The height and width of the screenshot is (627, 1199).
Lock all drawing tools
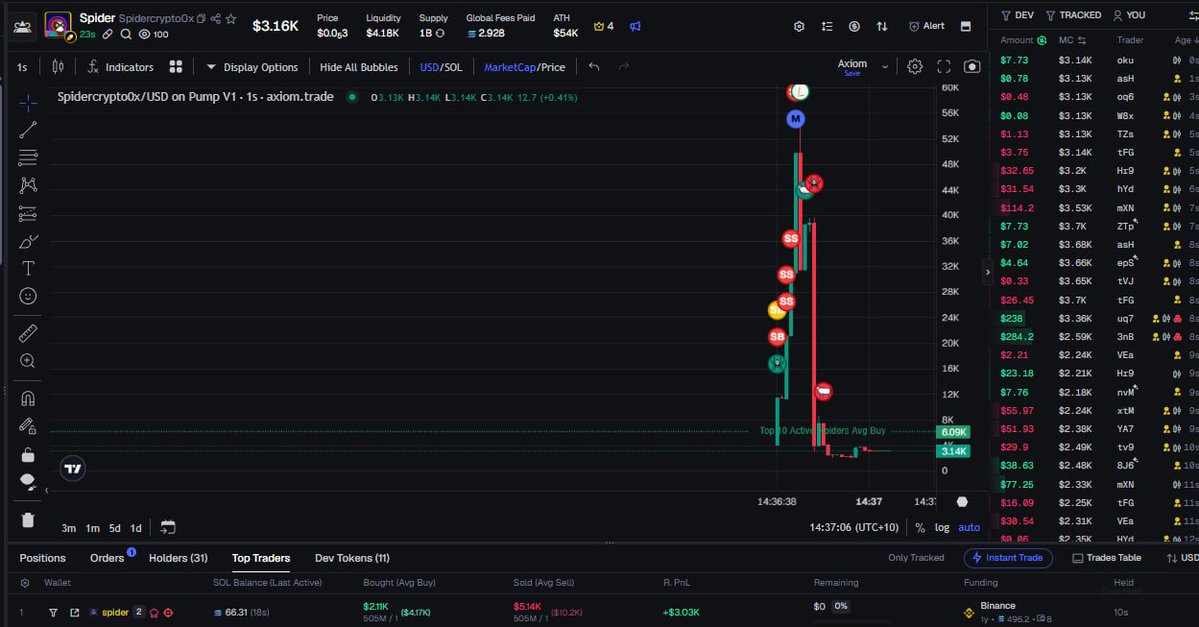coord(28,454)
